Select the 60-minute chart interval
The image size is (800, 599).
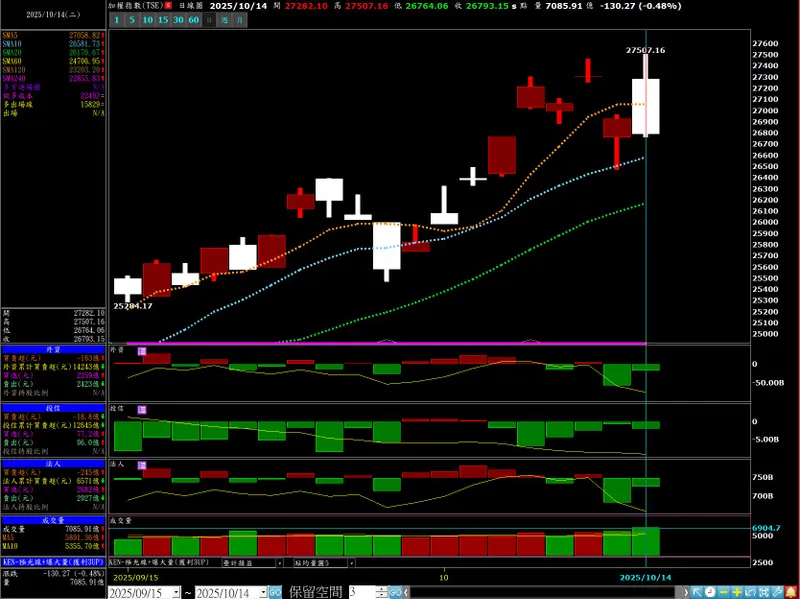tap(193, 20)
